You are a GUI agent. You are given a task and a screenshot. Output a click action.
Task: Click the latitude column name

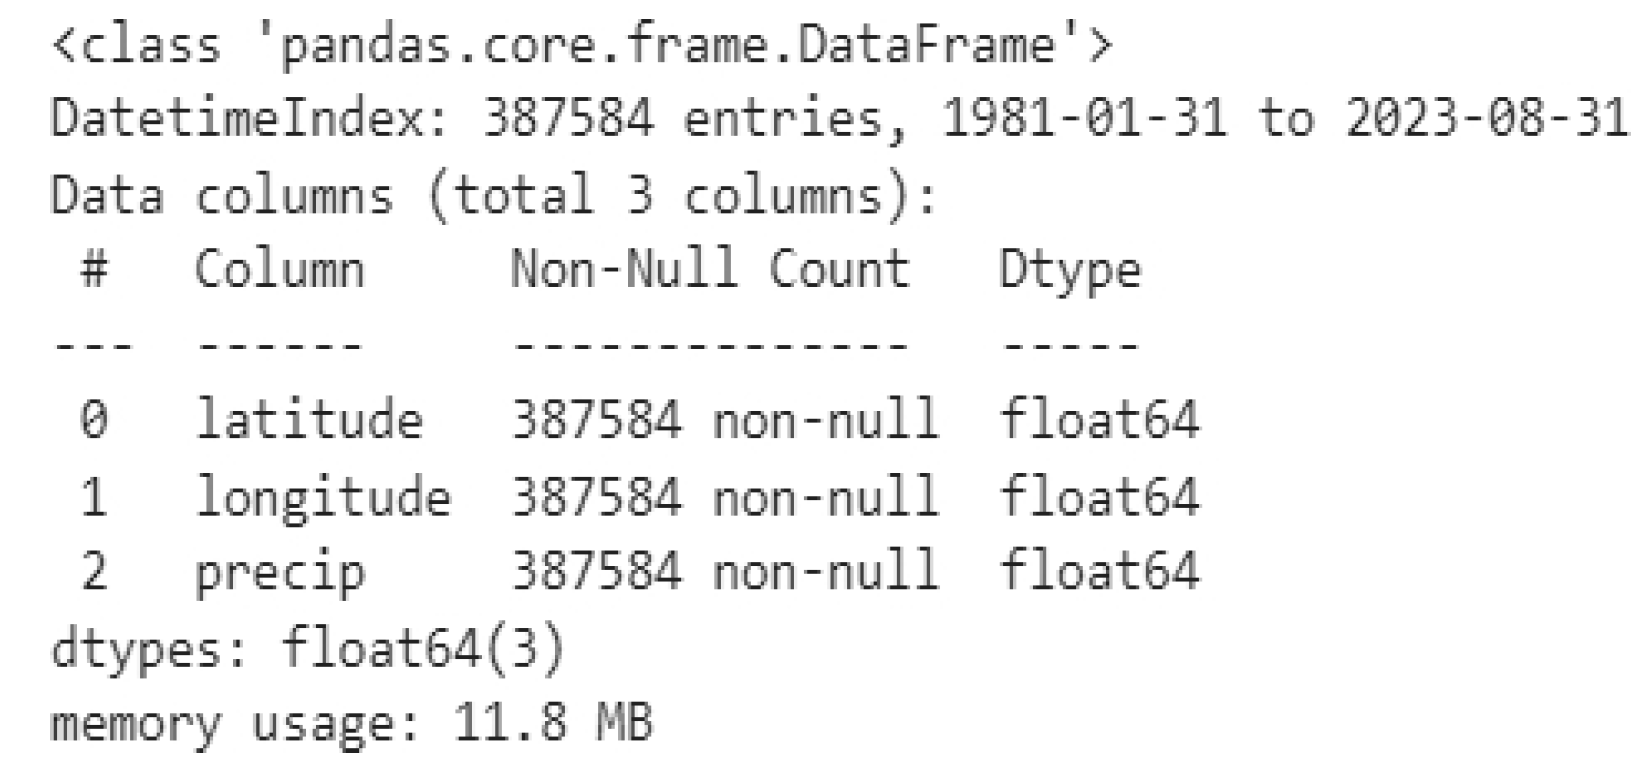(308, 420)
